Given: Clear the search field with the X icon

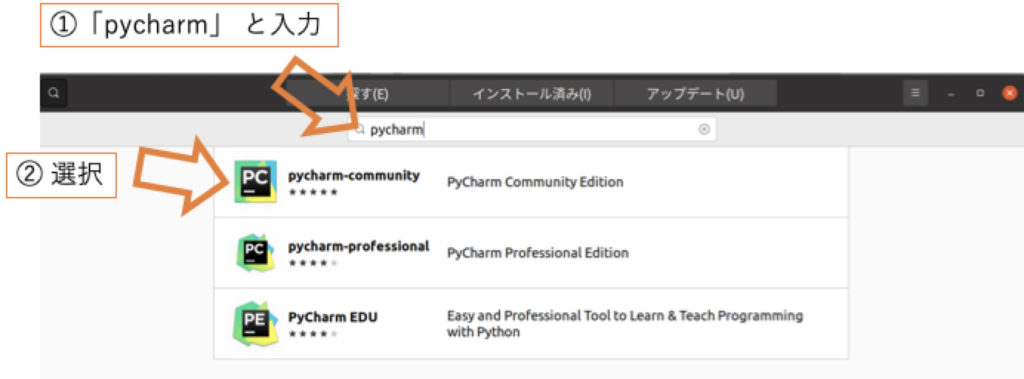Looking at the screenshot, I should click(x=704, y=129).
